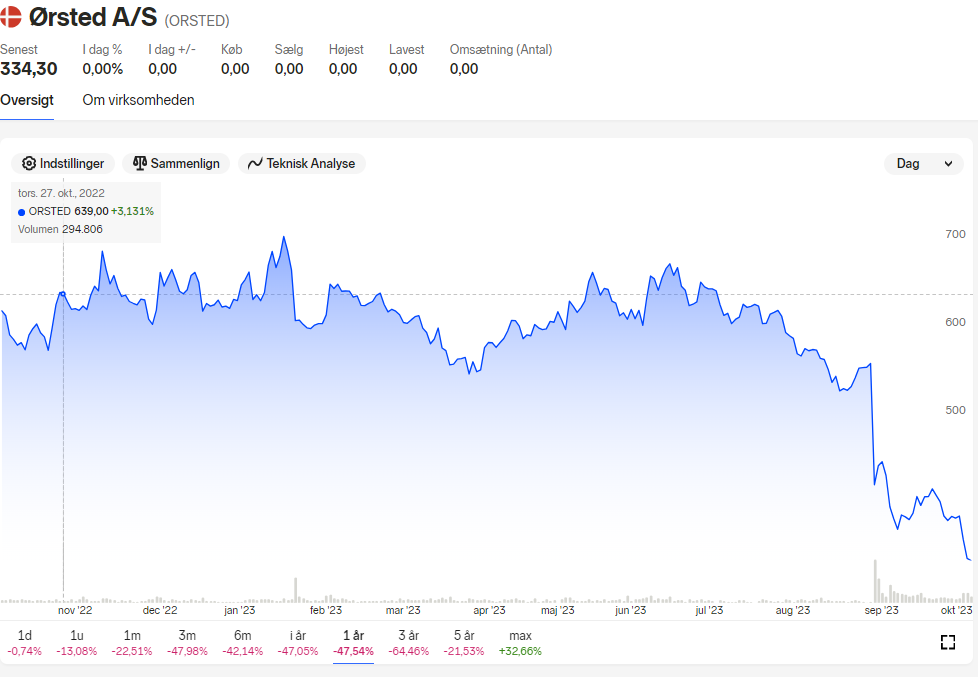Select the Oversigt tab
978x677 pixels.
tap(27, 100)
